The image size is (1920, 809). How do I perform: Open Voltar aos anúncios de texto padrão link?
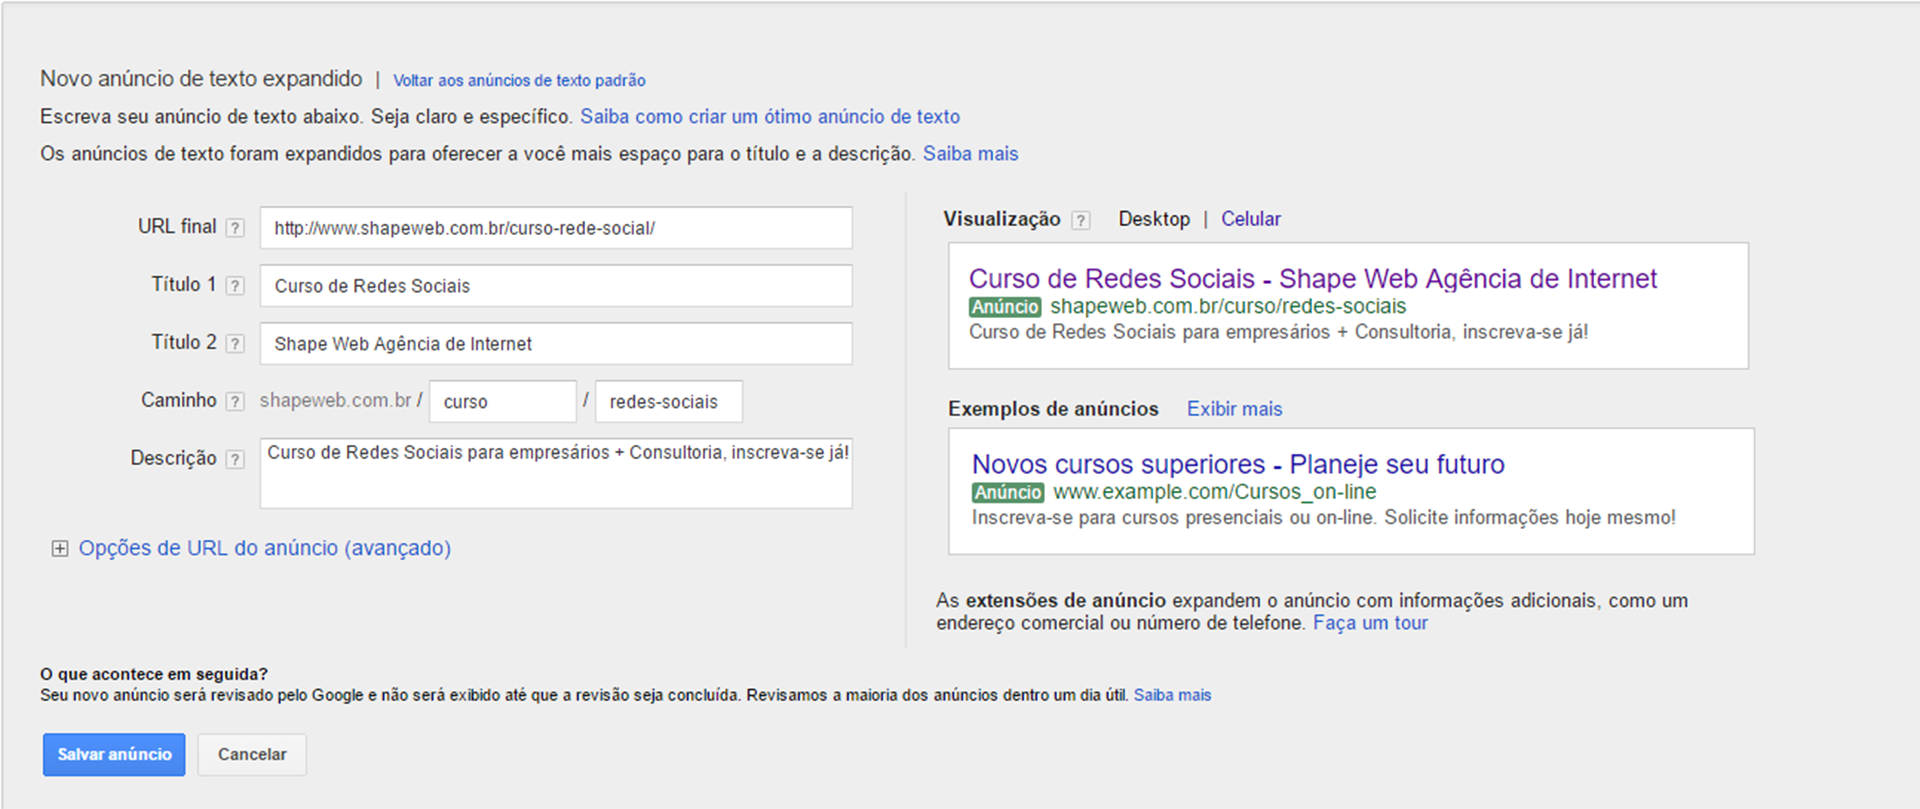(x=519, y=81)
